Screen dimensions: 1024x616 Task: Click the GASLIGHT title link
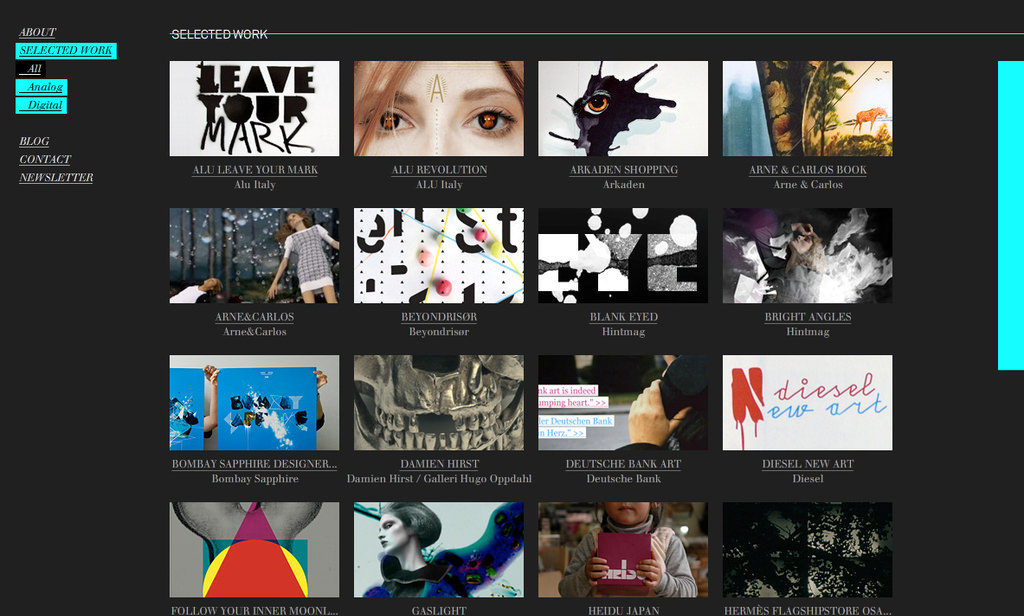[x=439, y=611]
